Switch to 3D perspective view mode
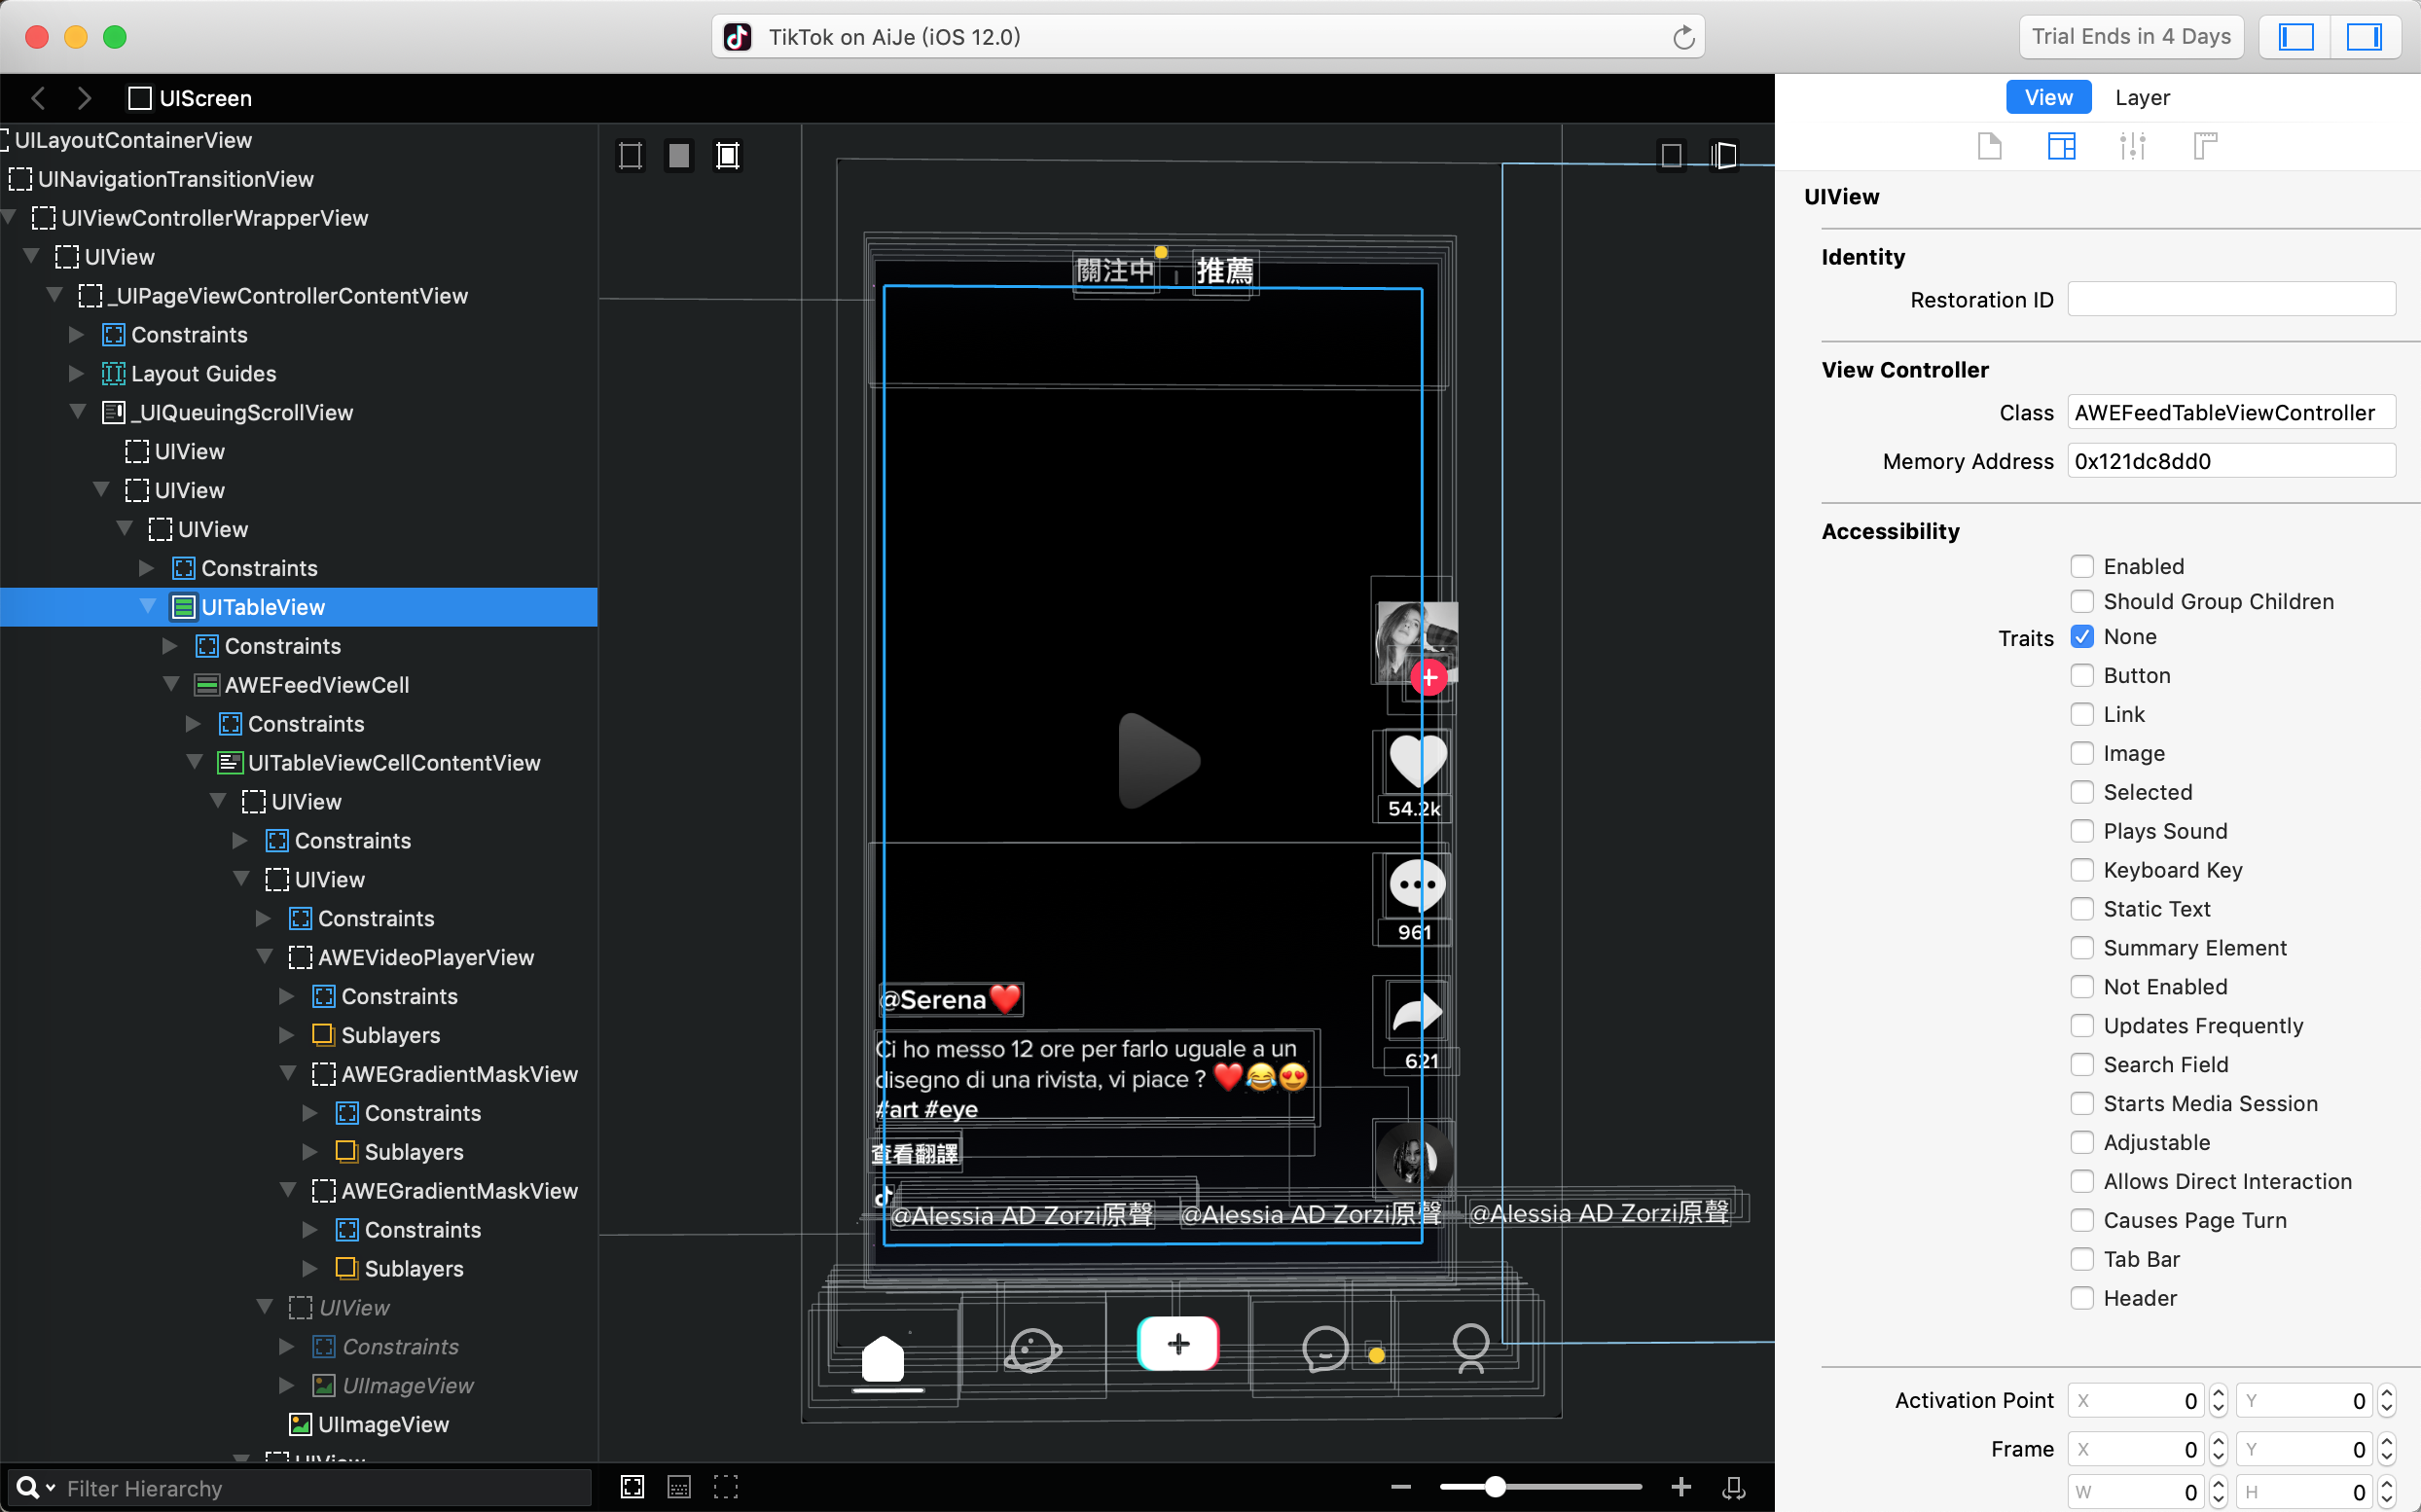The width and height of the screenshot is (2421, 1512). pyautogui.click(x=1723, y=155)
